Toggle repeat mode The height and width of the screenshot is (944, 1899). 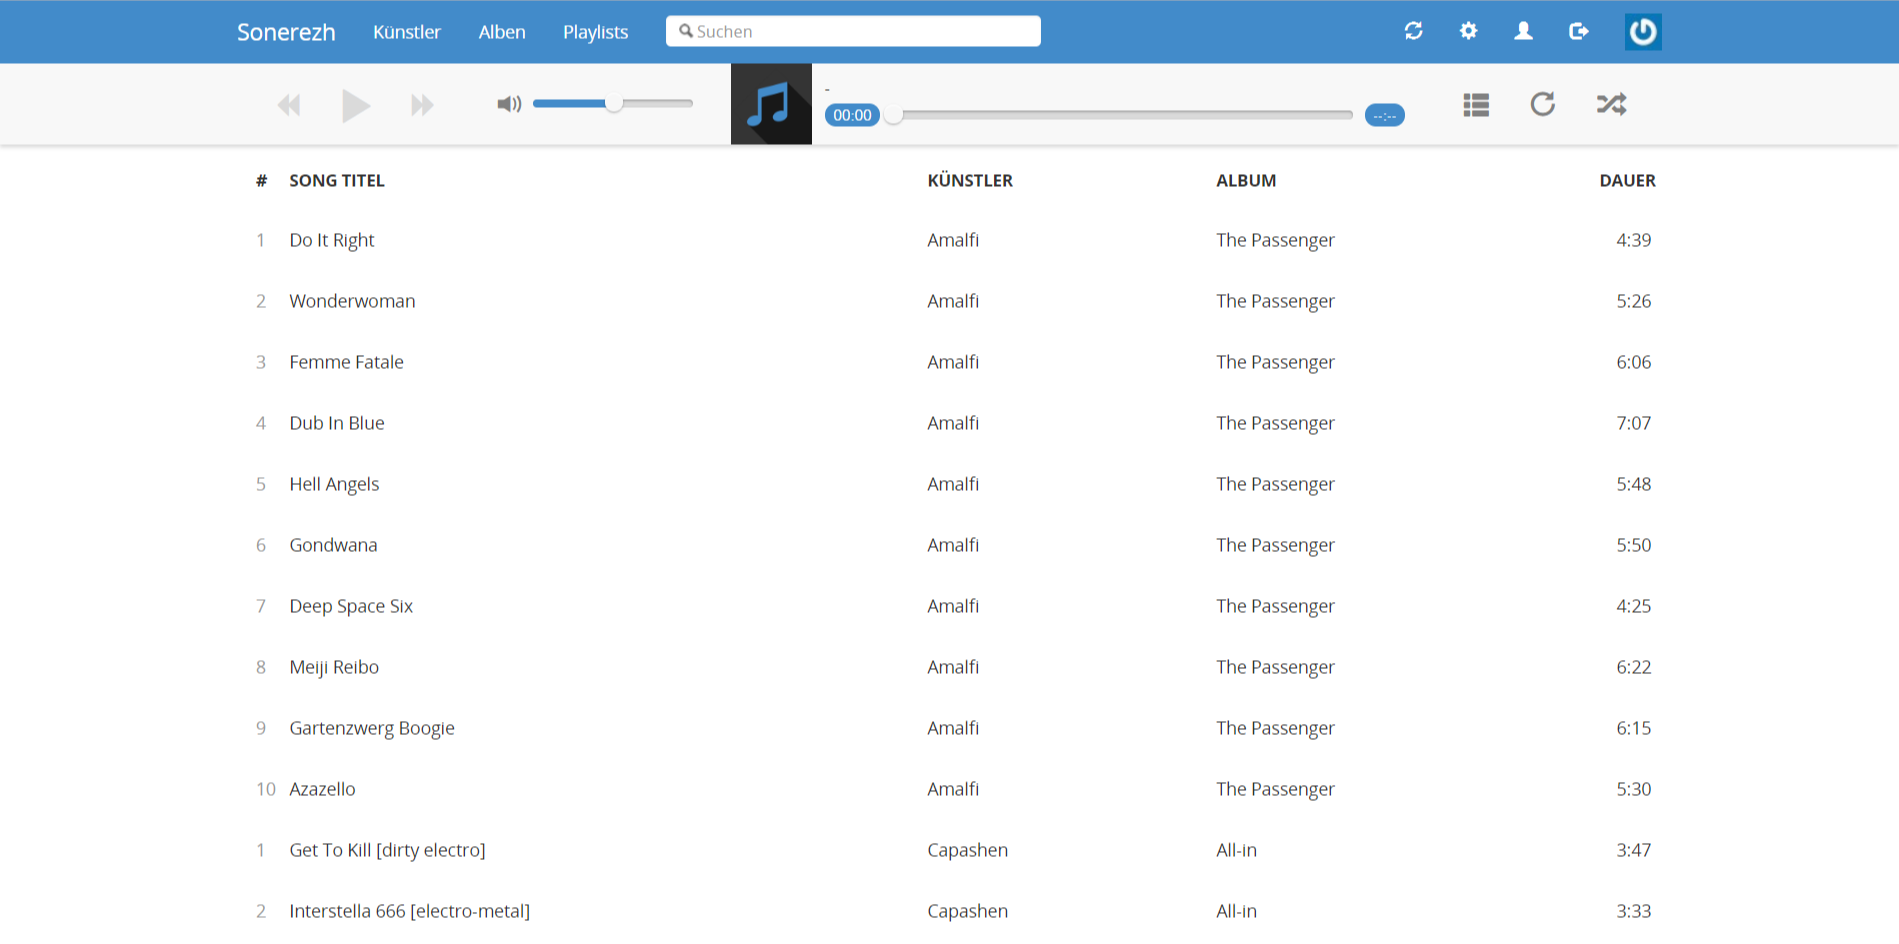point(1543,104)
